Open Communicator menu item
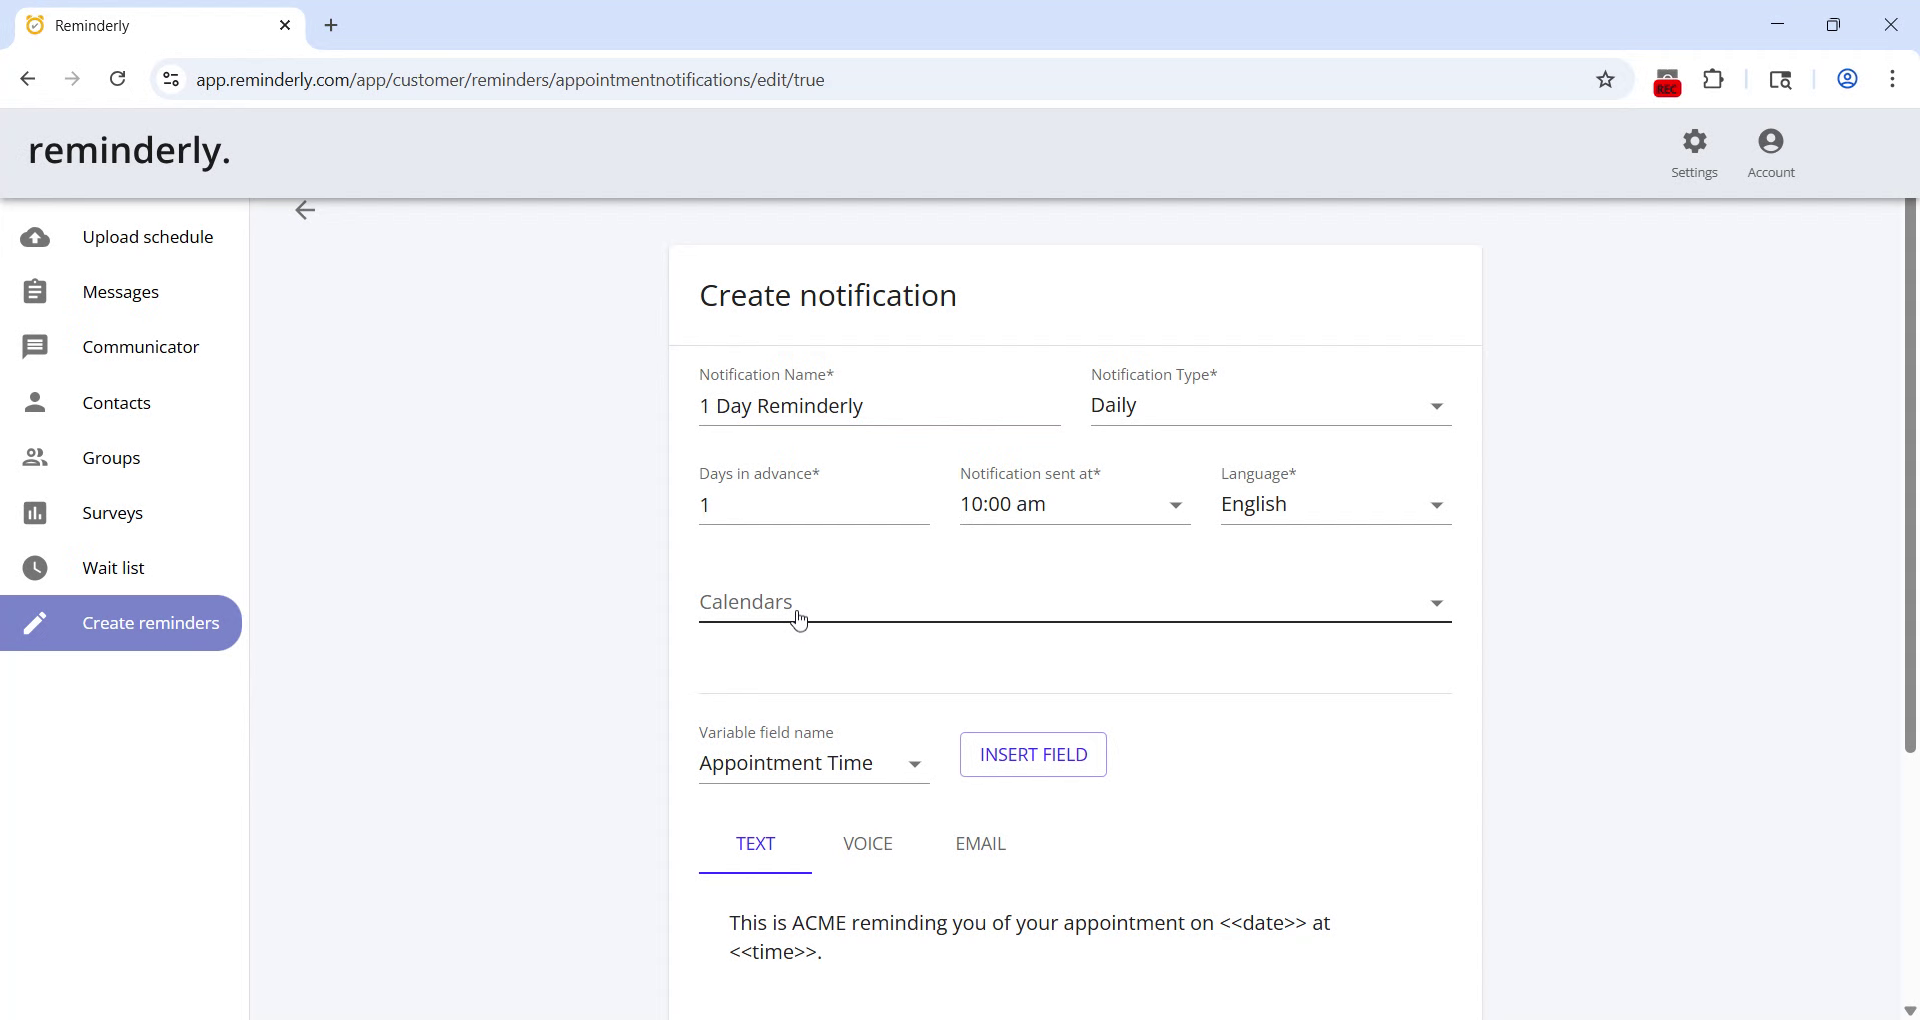 coord(121,347)
